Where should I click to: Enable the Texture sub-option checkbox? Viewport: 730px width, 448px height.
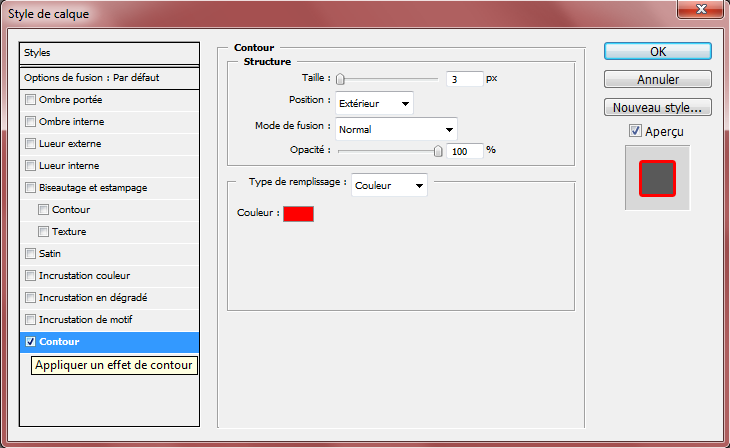pyautogui.click(x=44, y=232)
